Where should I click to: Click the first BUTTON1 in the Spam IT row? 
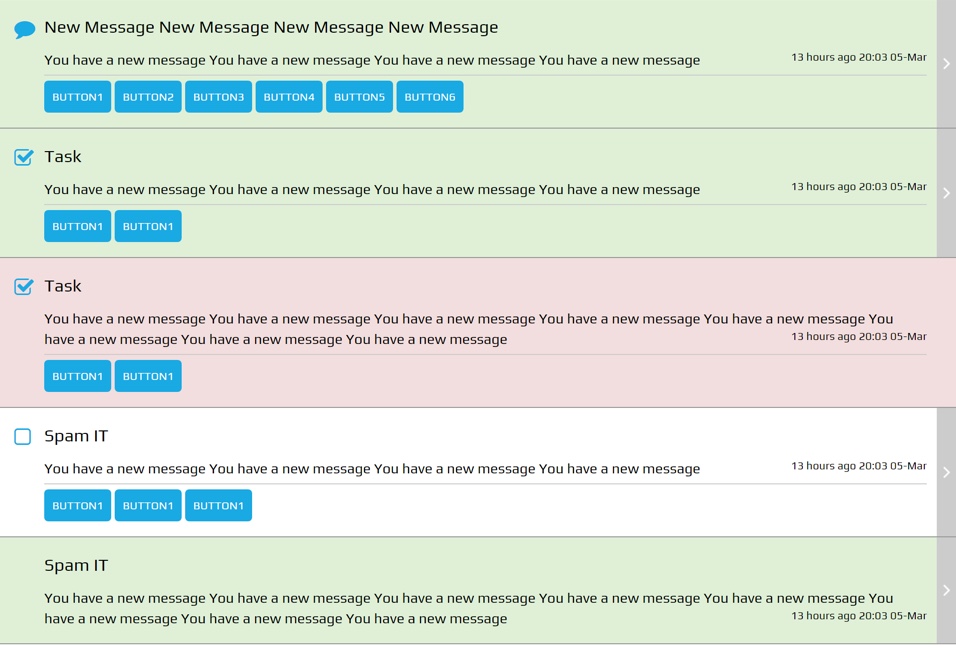tap(77, 506)
